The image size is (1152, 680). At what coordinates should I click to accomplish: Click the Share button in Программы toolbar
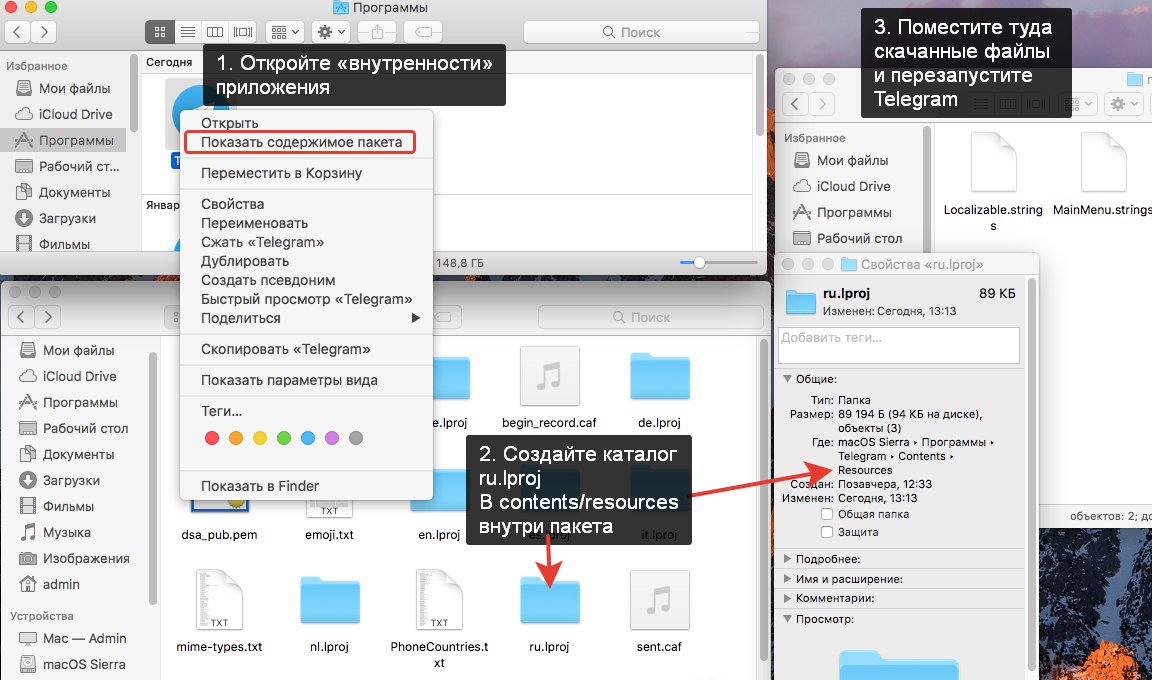tap(378, 32)
